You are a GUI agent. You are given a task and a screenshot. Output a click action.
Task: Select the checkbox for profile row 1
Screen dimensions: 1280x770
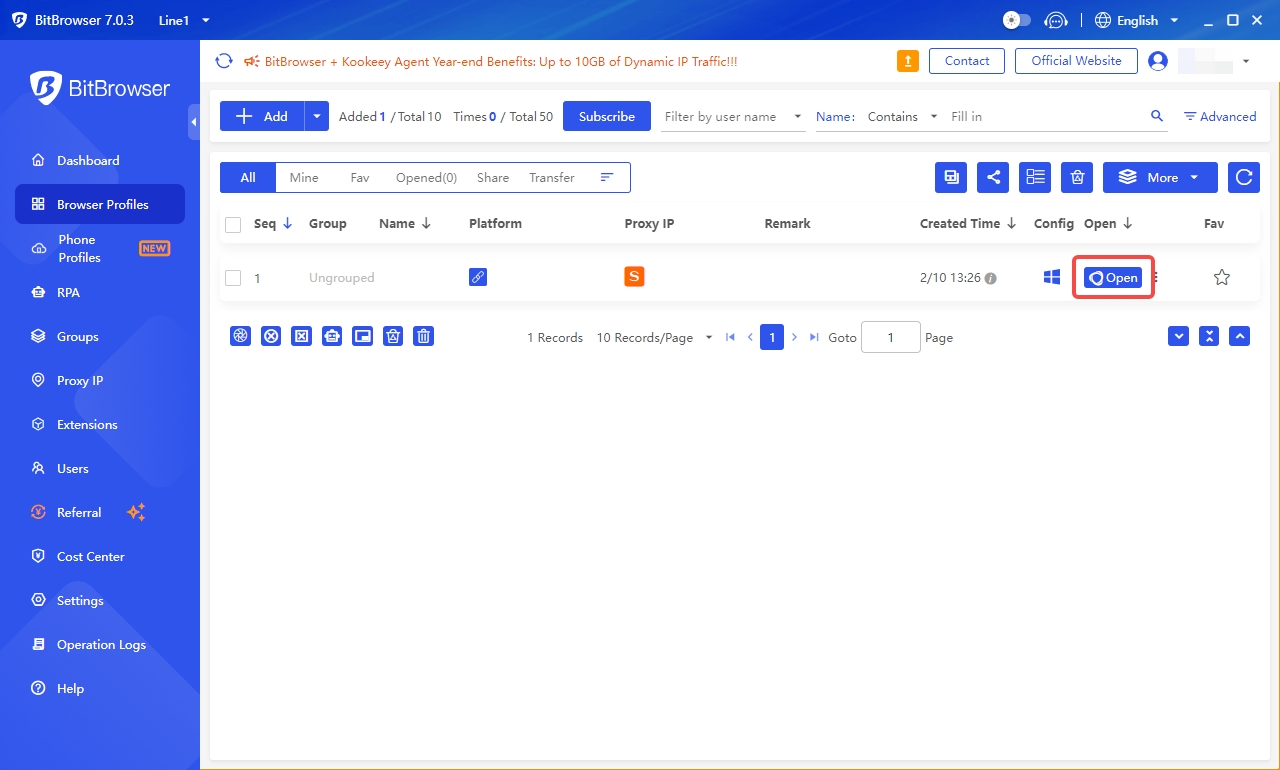tap(233, 278)
